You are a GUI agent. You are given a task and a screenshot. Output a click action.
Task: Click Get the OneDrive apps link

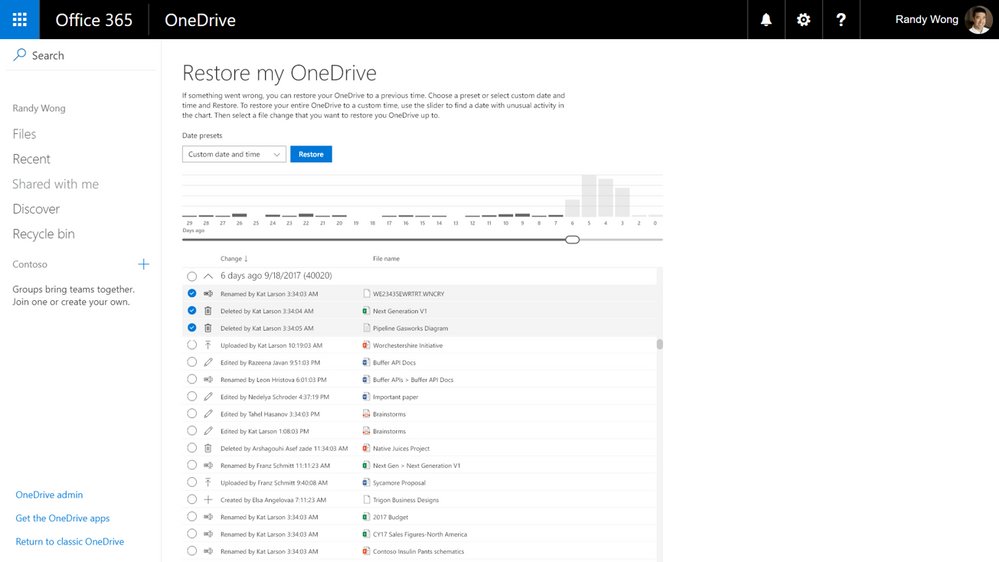pos(62,518)
